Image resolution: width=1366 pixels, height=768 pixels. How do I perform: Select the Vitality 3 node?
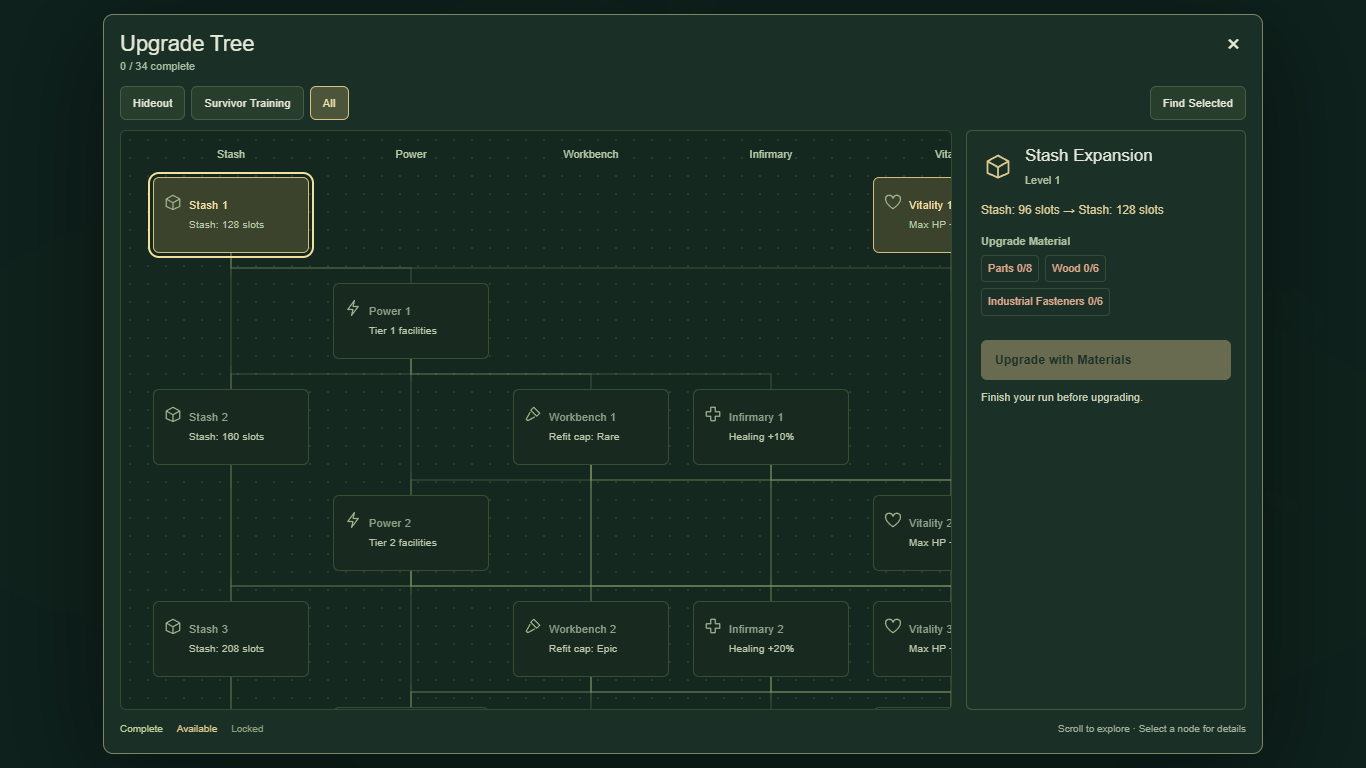[912, 639]
